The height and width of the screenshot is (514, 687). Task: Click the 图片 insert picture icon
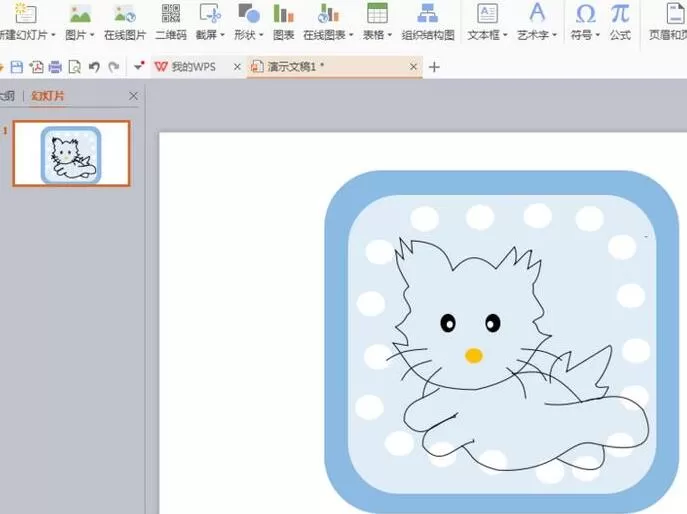[80, 14]
